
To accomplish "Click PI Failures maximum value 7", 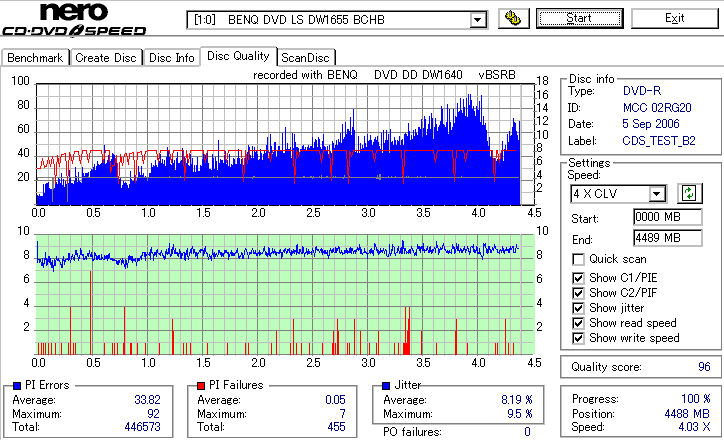I will click(342, 413).
